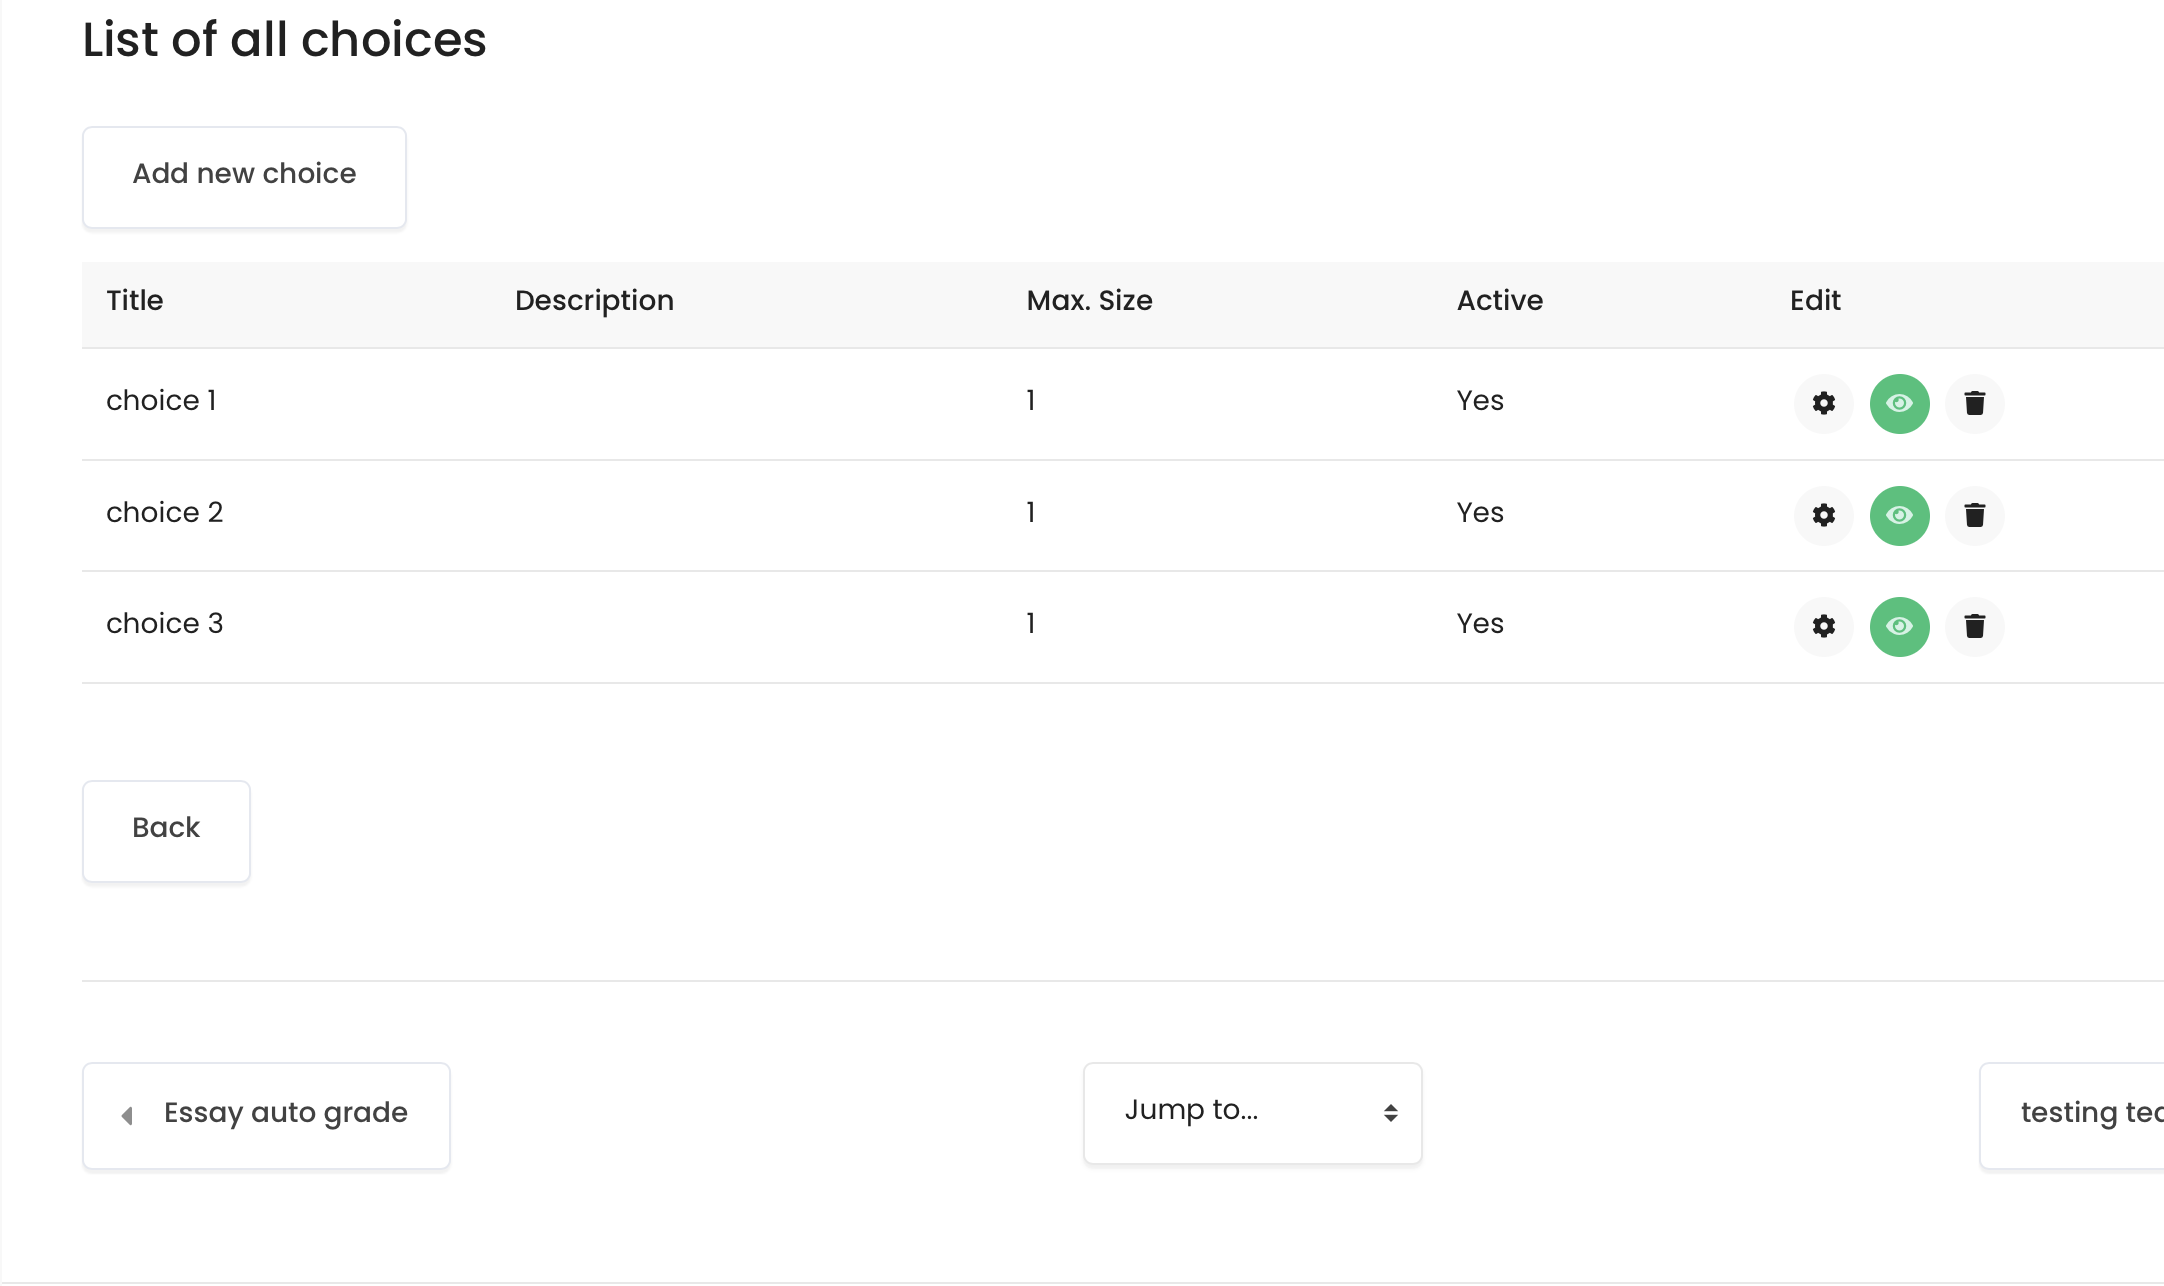Click the Edit column header
This screenshot has height=1286, width=2164.
[x=1815, y=300]
